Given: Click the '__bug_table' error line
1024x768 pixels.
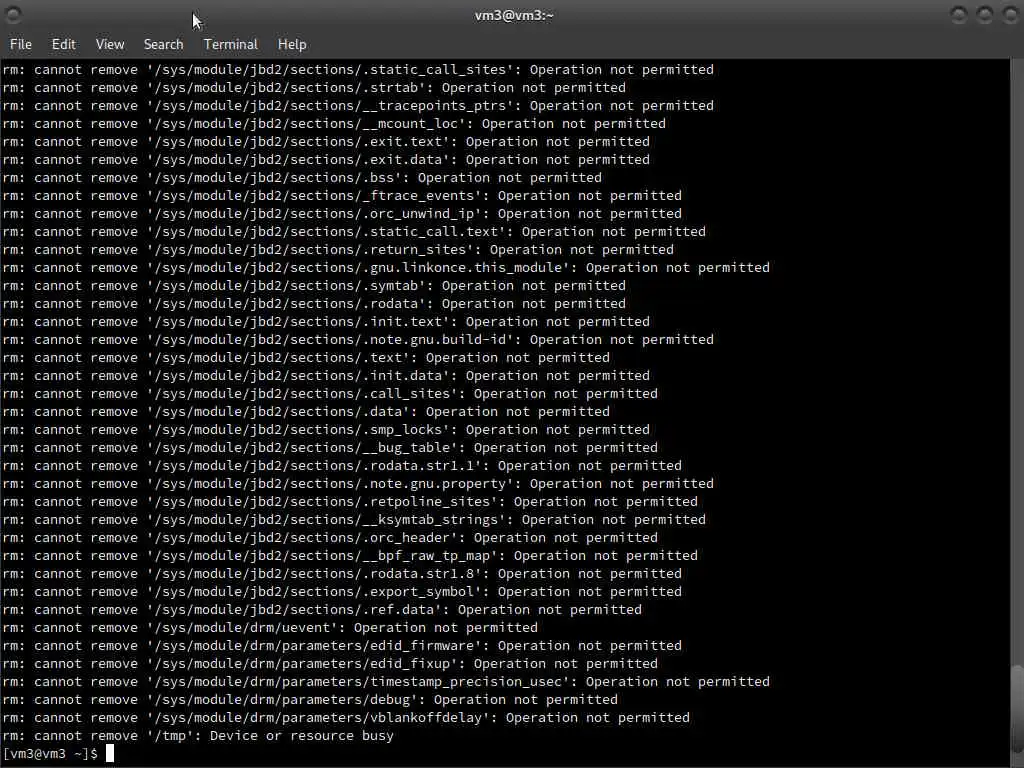Looking at the screenshot, I should tap(330, 447).
